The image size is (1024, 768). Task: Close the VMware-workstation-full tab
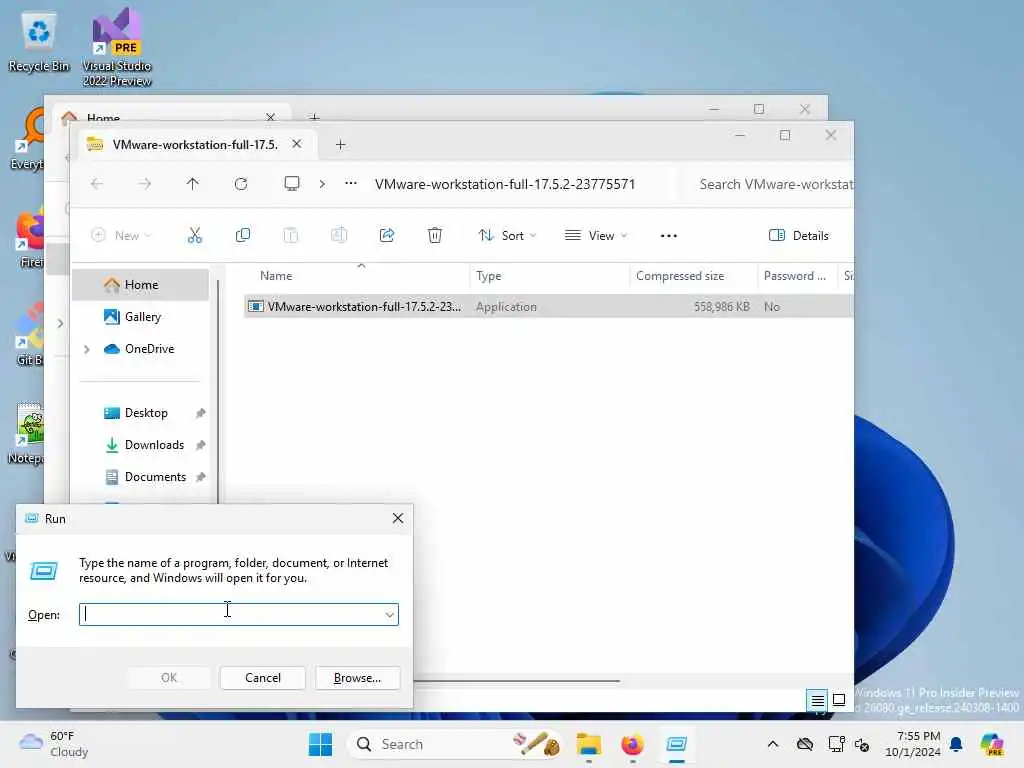click(296, 144)
